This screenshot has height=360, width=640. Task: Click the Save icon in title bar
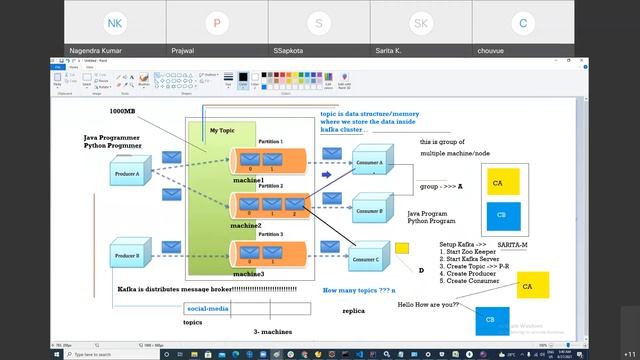tap(62, 60)
